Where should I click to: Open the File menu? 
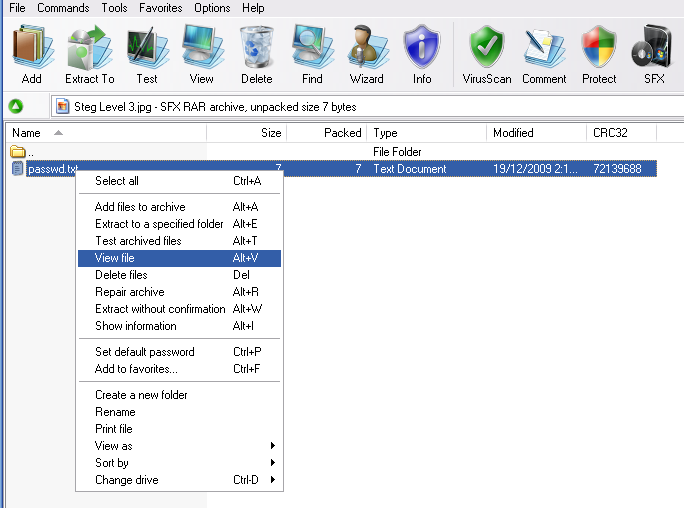coord(17,8)
